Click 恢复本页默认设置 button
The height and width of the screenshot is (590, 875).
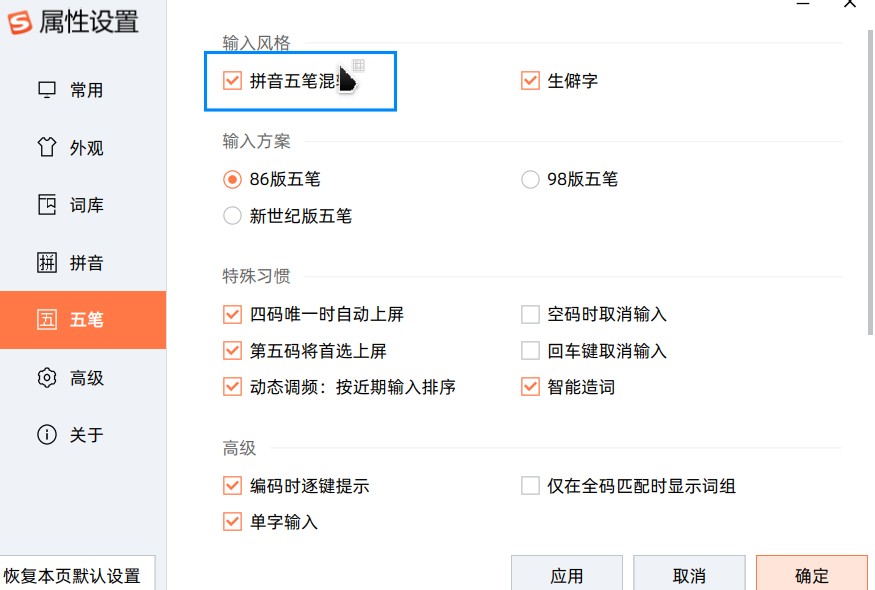coord(74,575)
